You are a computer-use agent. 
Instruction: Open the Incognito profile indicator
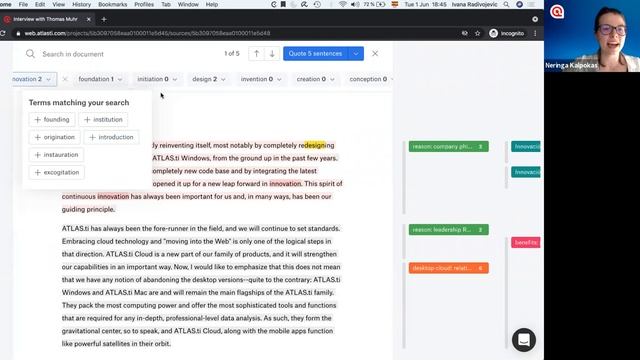click(x=507, y=33)
